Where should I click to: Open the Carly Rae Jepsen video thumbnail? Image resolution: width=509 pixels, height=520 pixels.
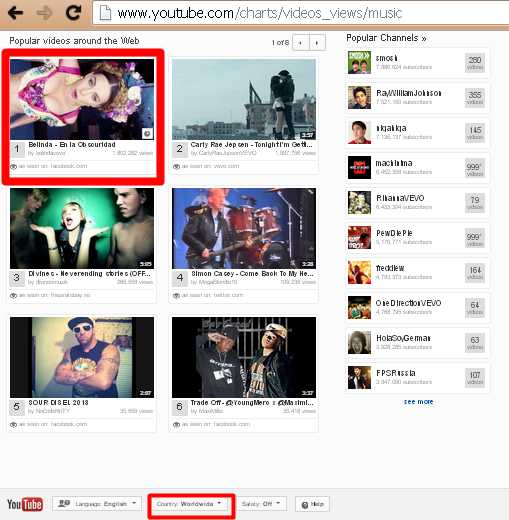(x=244, y=99)
